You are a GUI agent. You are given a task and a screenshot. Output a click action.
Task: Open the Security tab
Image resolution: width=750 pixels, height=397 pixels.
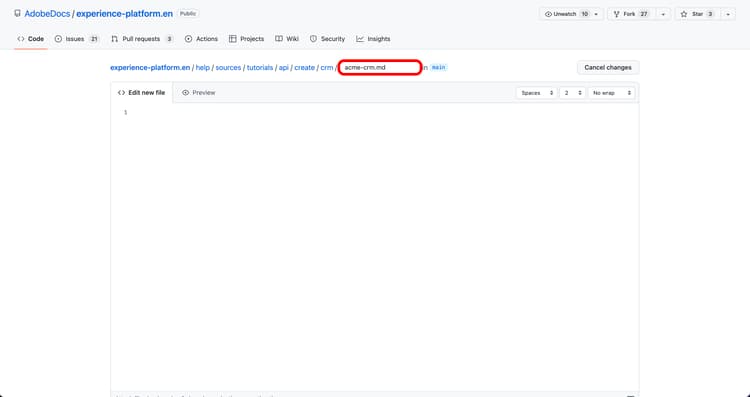click(327, 39)
